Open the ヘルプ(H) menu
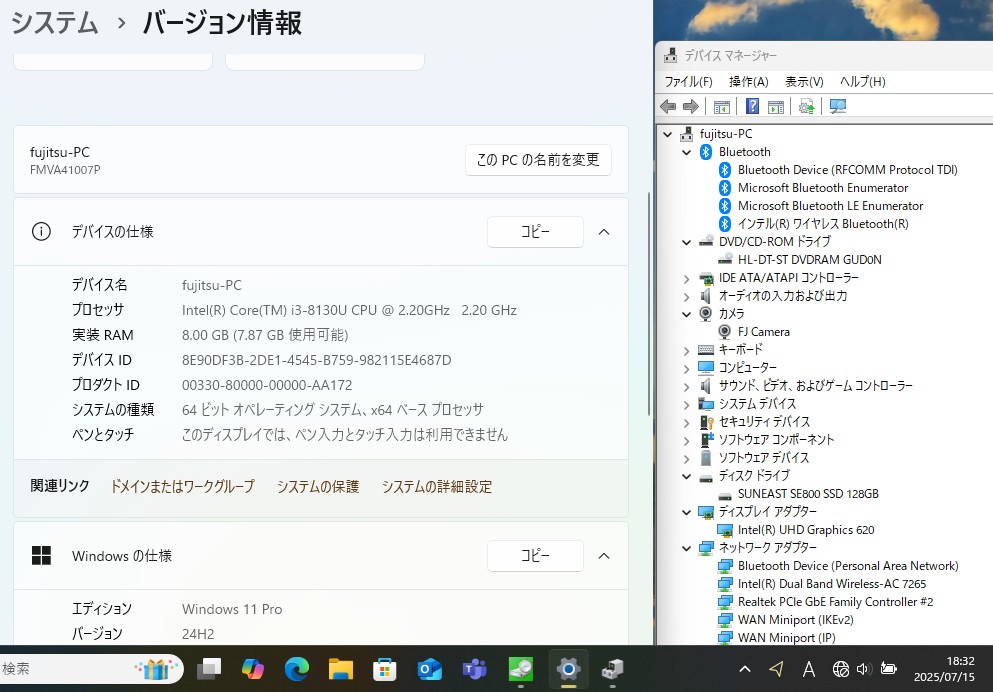The image size is (993, 692). point(863,82)
